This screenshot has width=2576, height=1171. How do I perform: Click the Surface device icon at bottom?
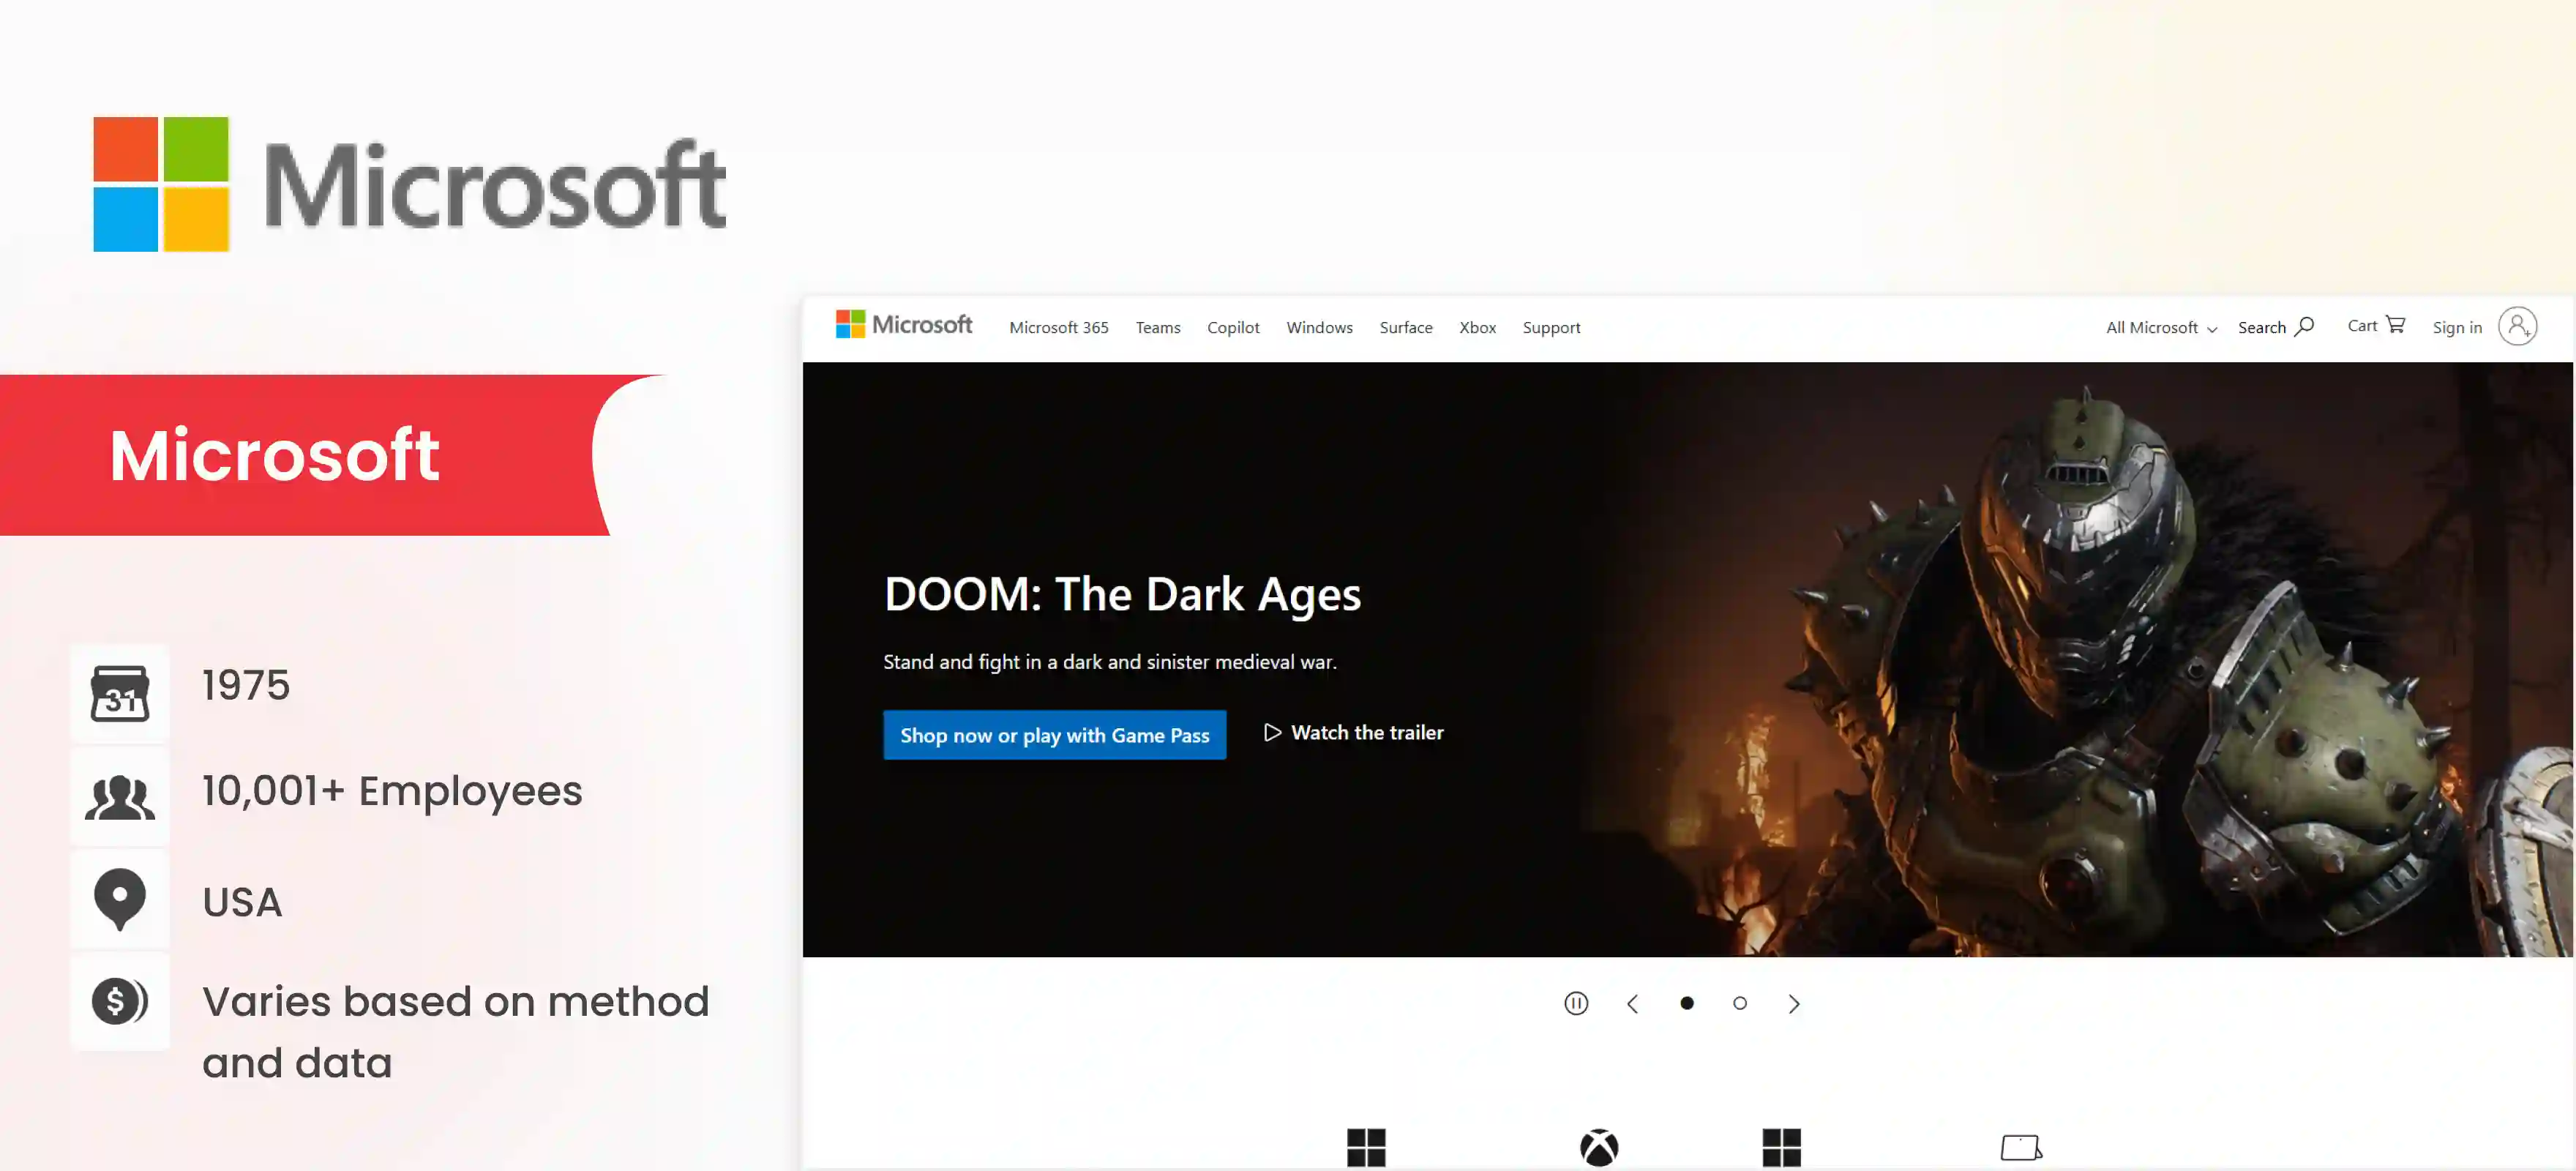[x=2020, y=1147]
